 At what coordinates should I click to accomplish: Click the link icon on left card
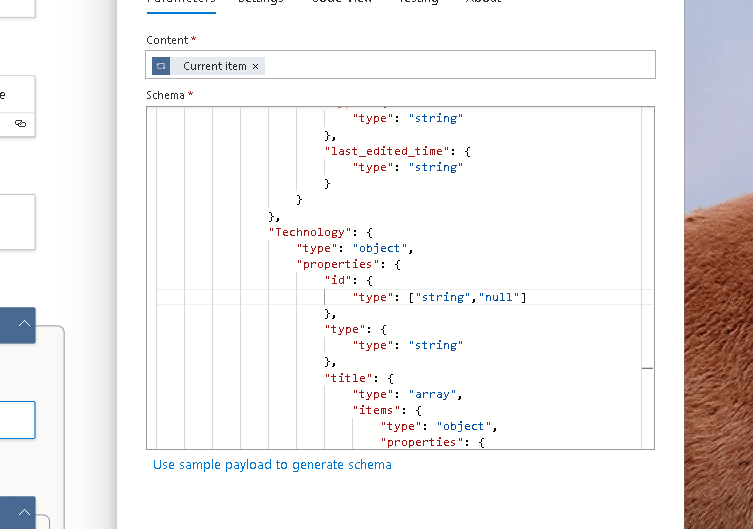(20, 123)
